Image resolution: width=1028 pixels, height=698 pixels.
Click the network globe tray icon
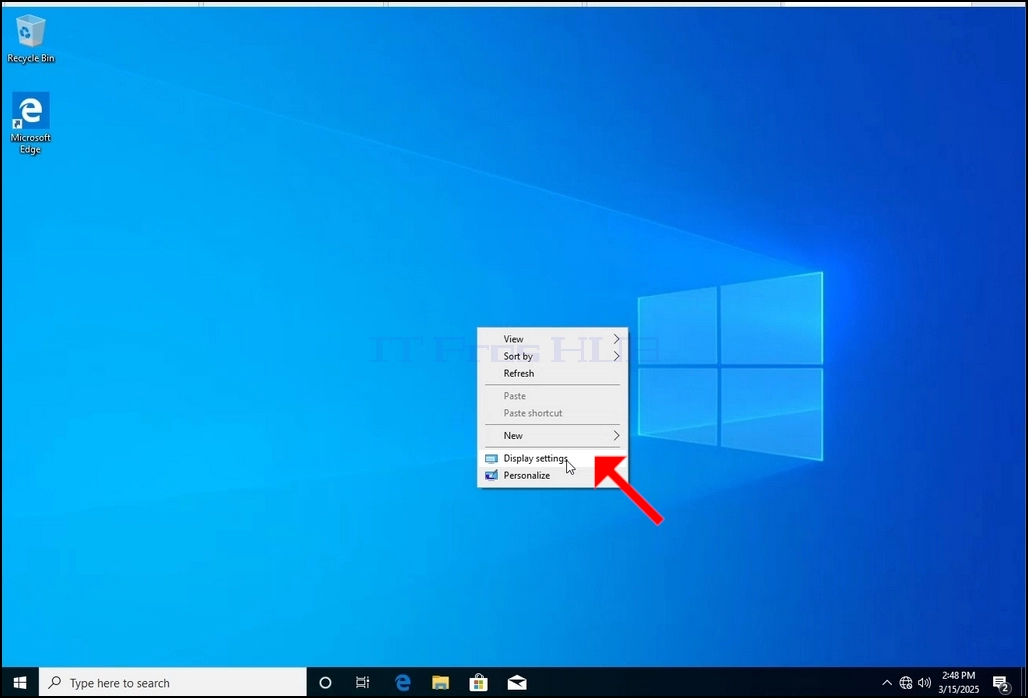[x=905, y=683]
